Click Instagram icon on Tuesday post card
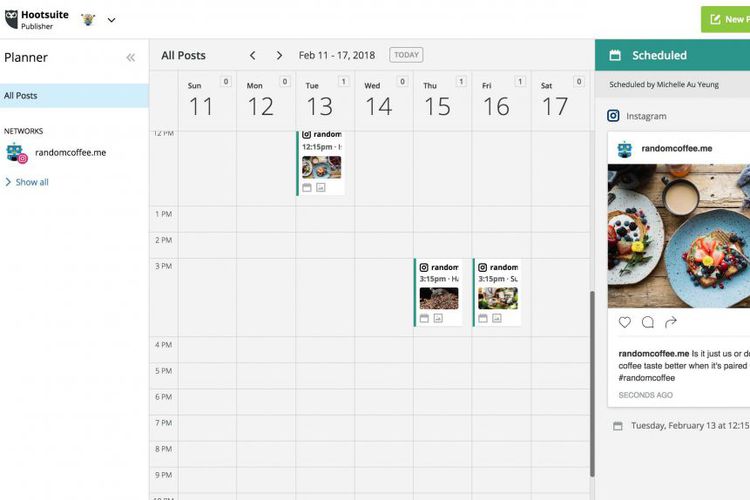The image size is (750, 500). (307, 134)
